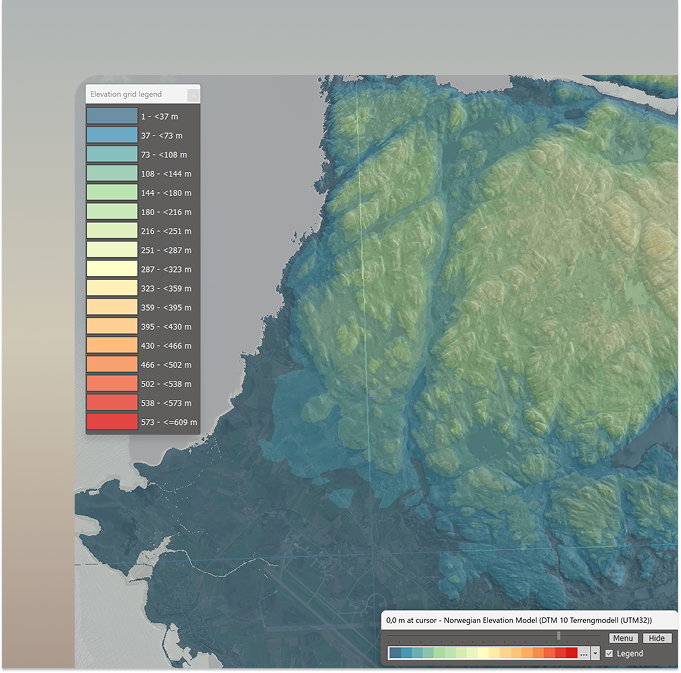Select the 108 - <144 m color swatch

(x=112, y=173)
